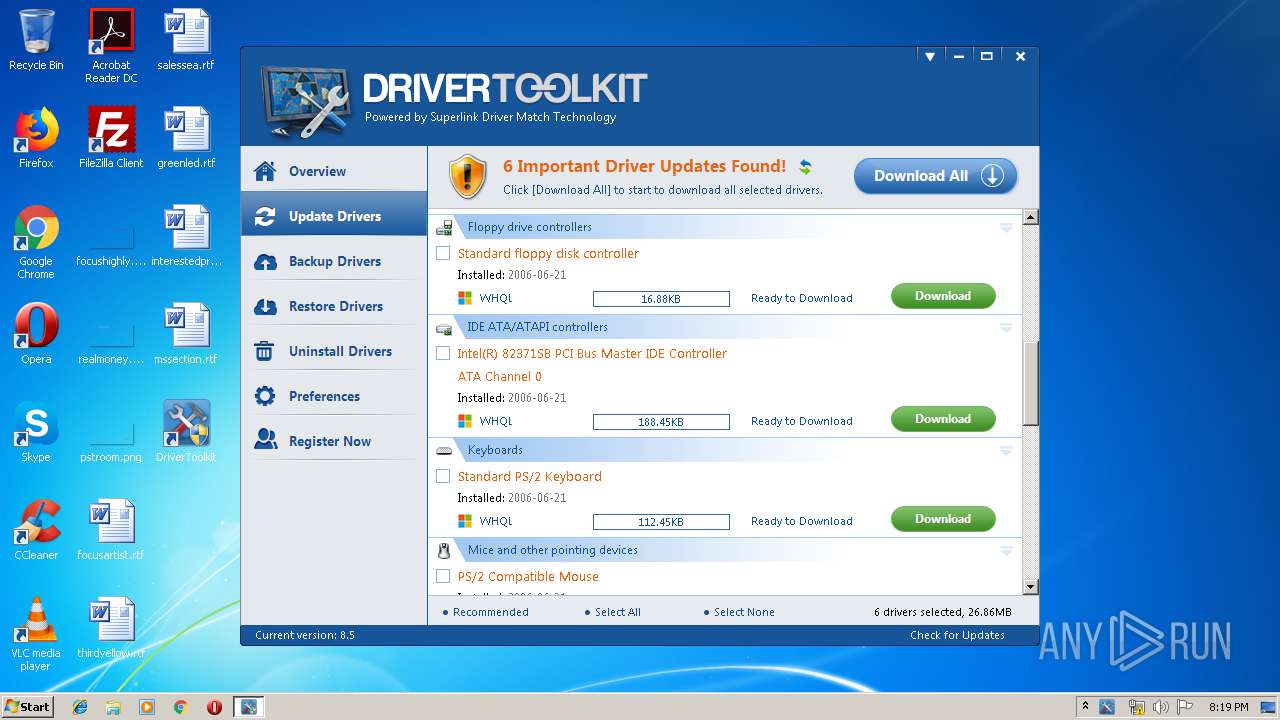
Task: Click the Download All button
Action: pos(935,176)
